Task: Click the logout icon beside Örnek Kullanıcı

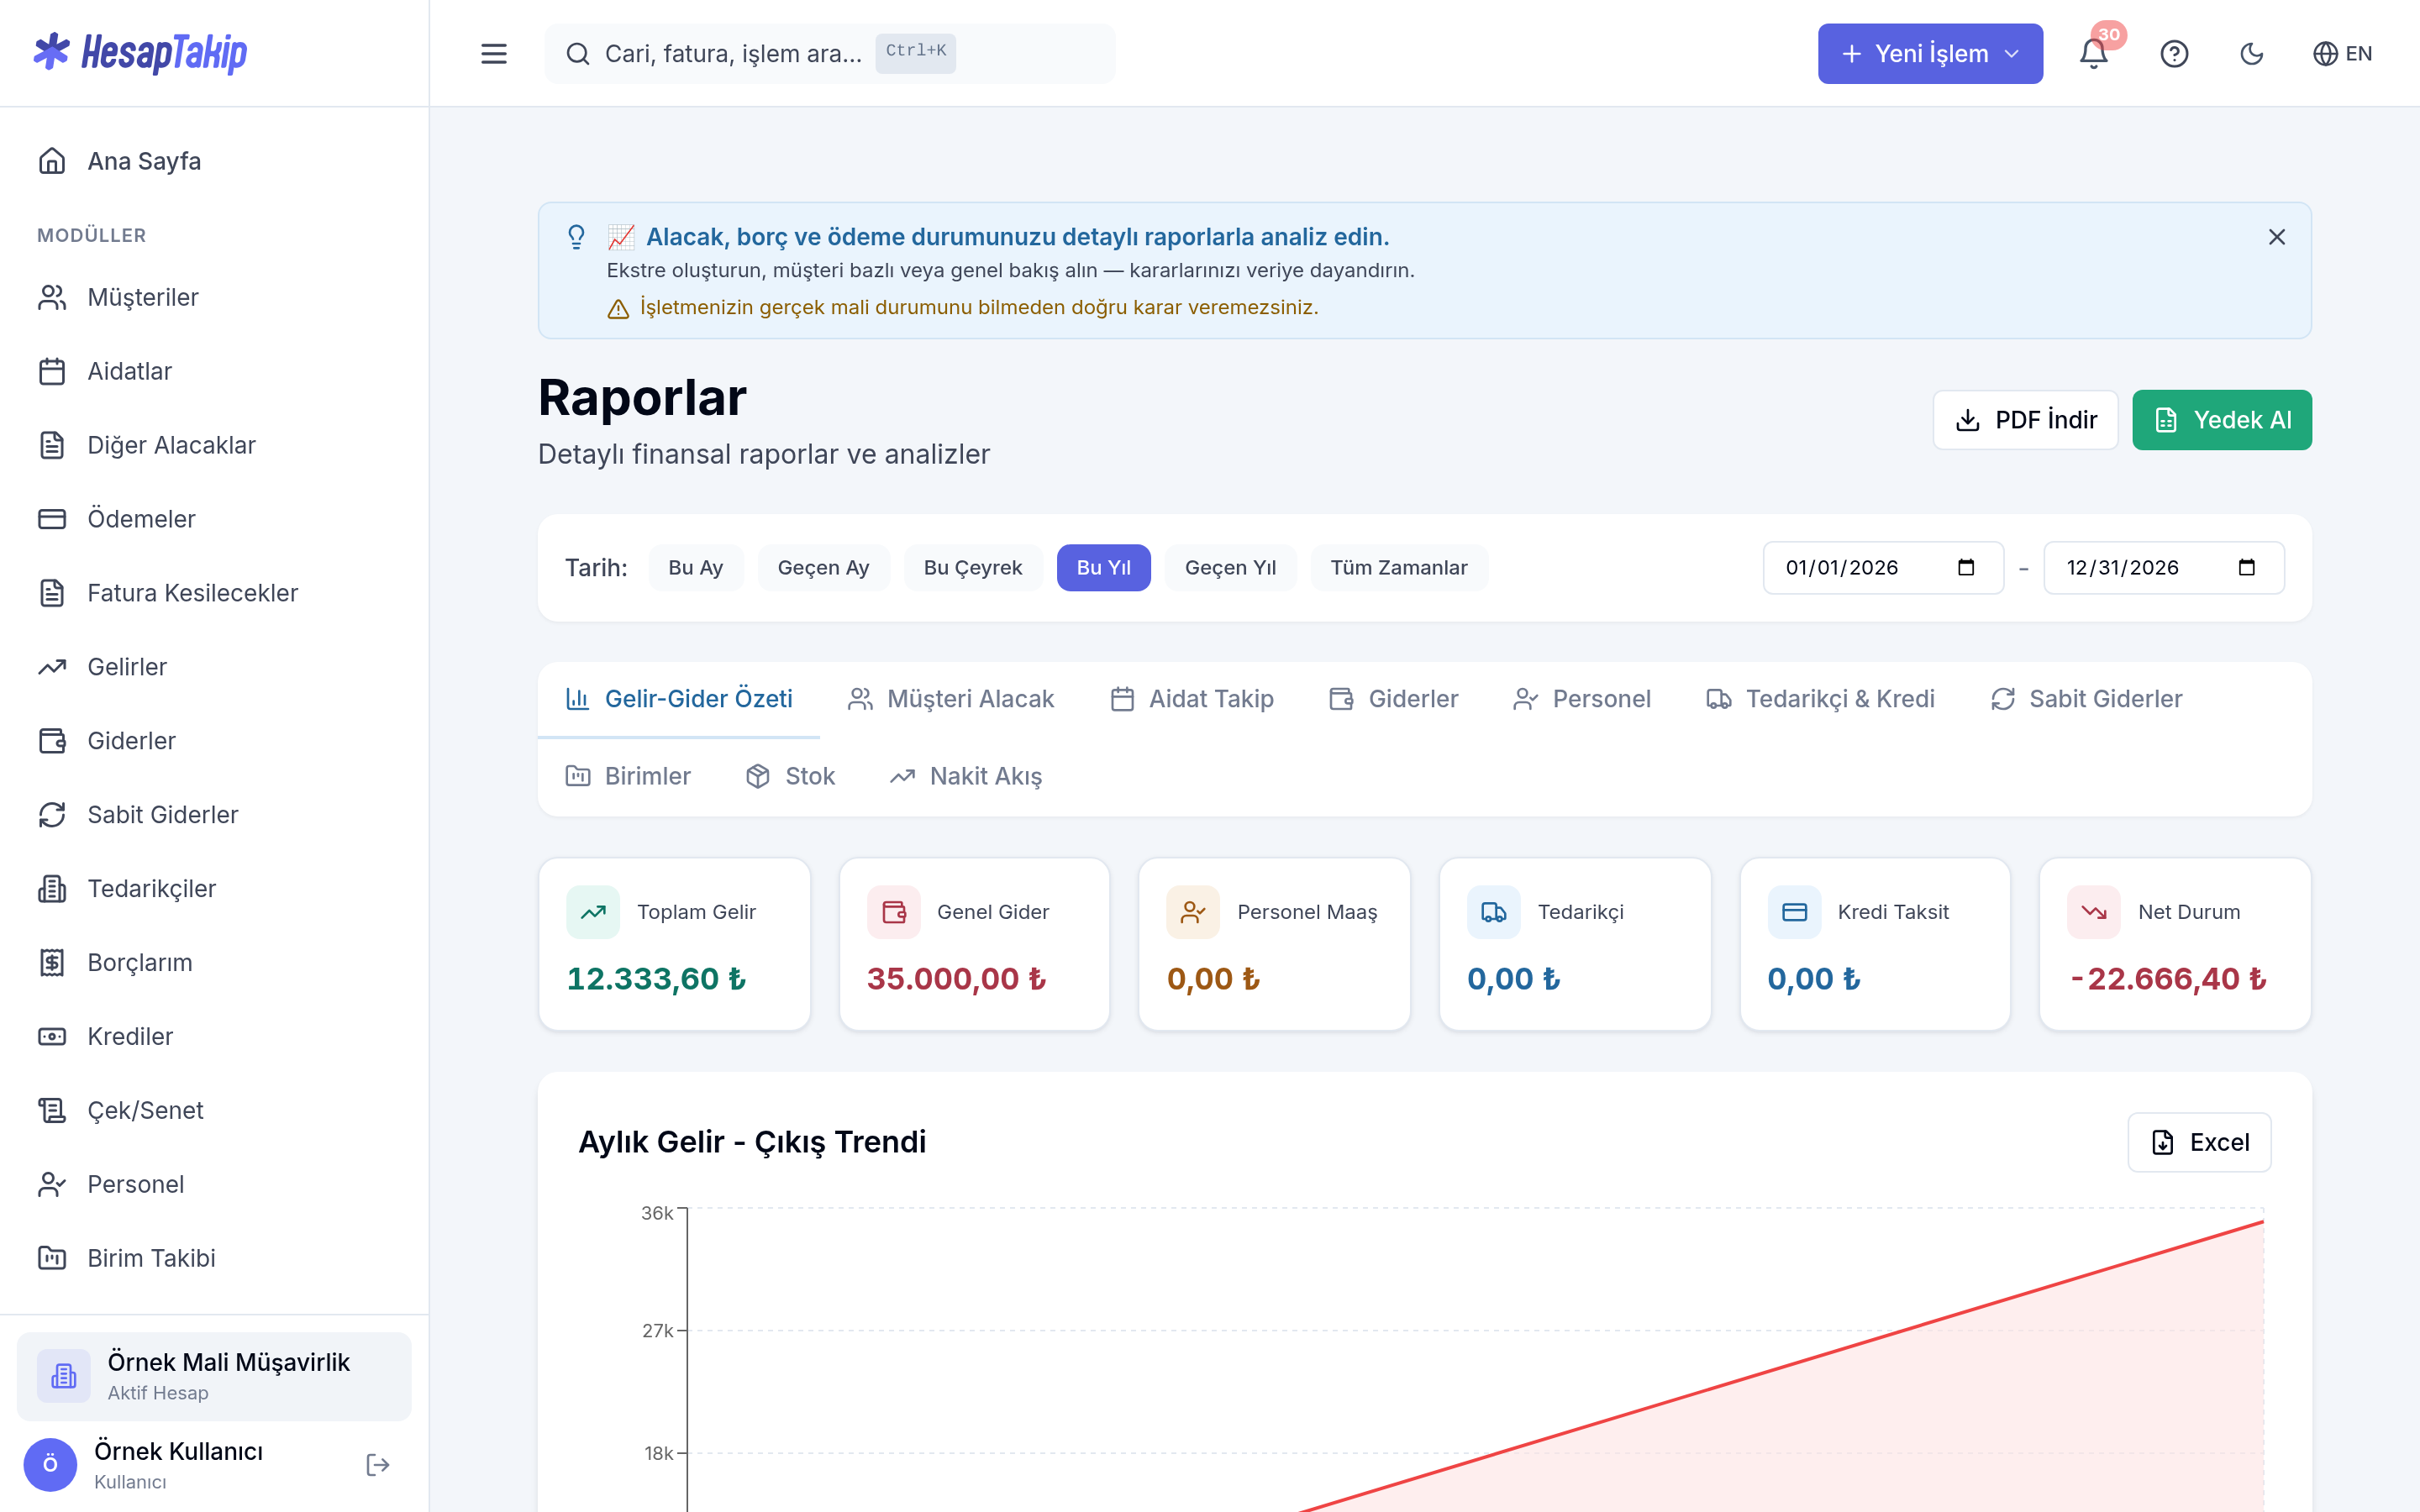Action: pos(378,1465)
